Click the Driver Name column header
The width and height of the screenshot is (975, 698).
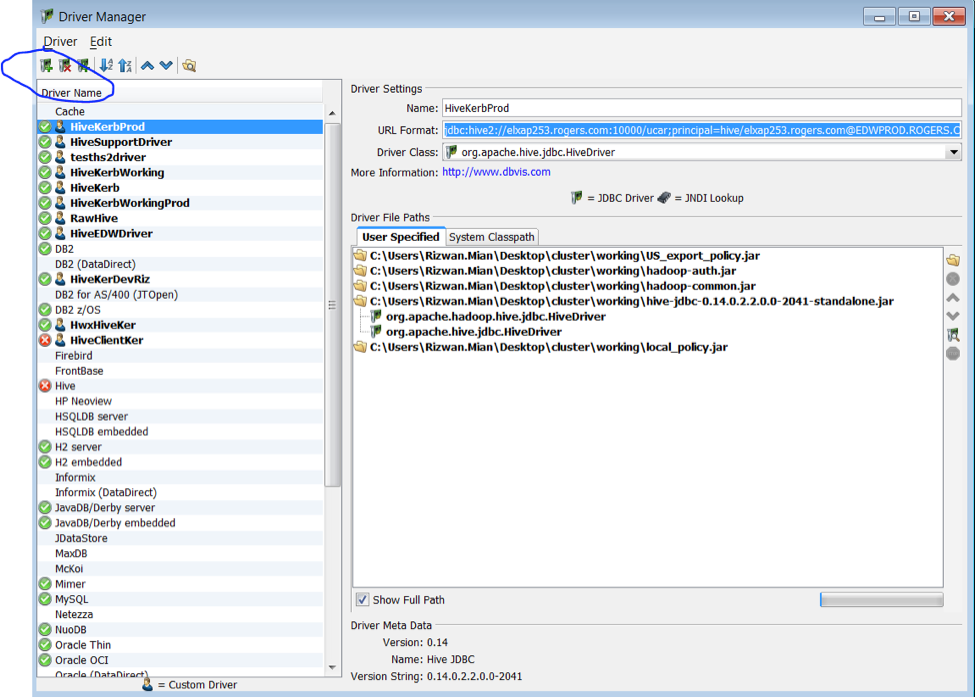(180, 93)
